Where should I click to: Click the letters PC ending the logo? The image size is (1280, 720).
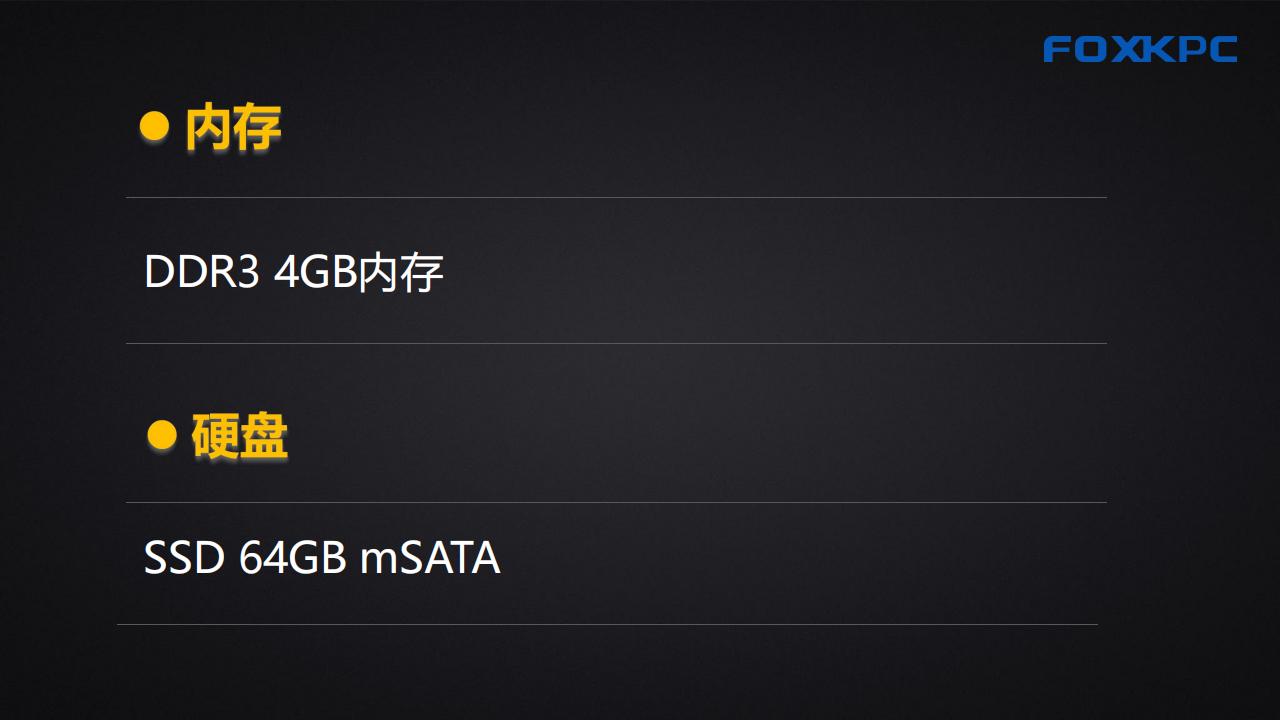click(x=1207, y=49)
